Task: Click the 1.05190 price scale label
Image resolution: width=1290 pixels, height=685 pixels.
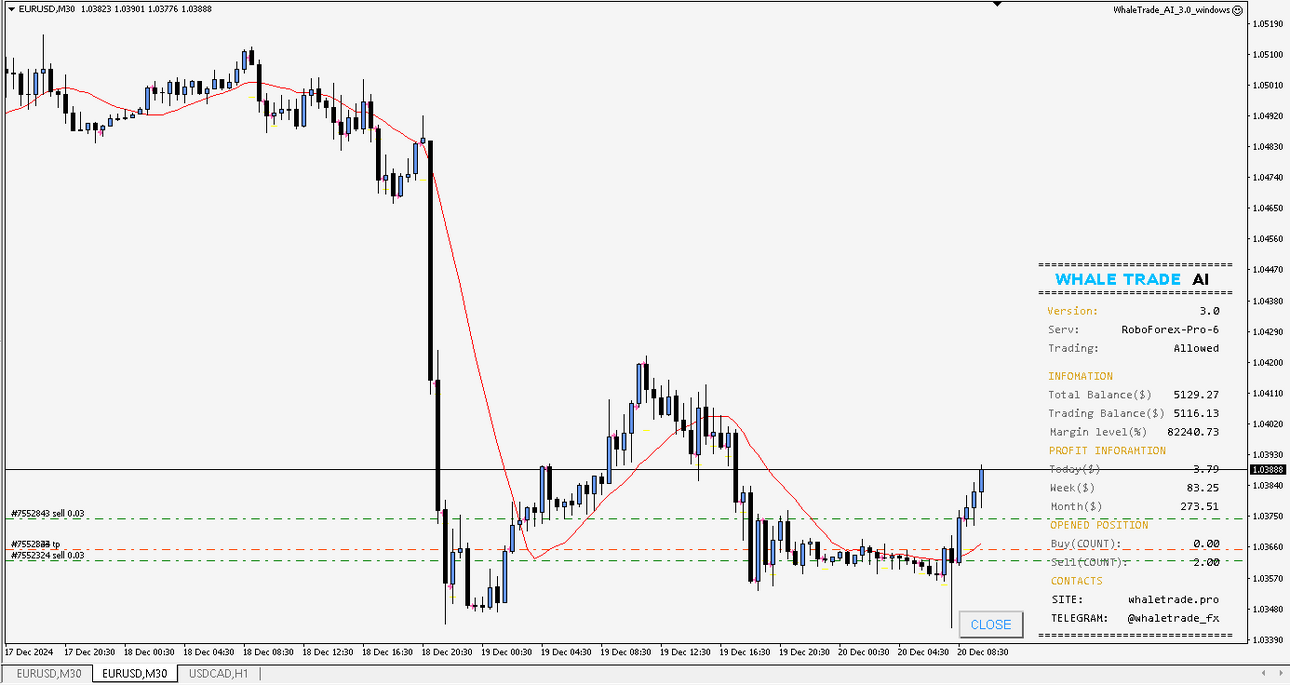Action: click(1270, 23)
